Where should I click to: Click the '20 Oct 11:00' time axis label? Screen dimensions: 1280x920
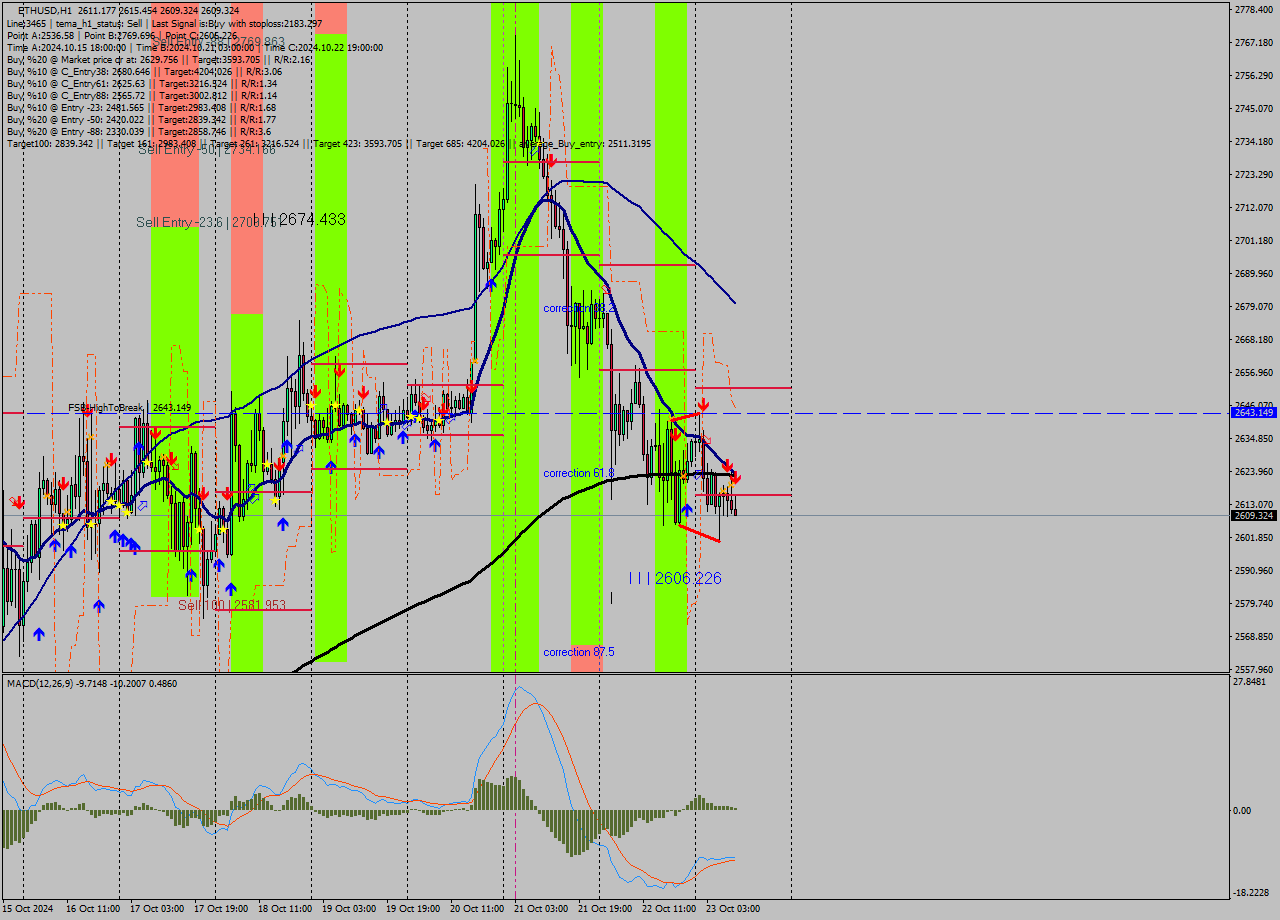point(476,909)
